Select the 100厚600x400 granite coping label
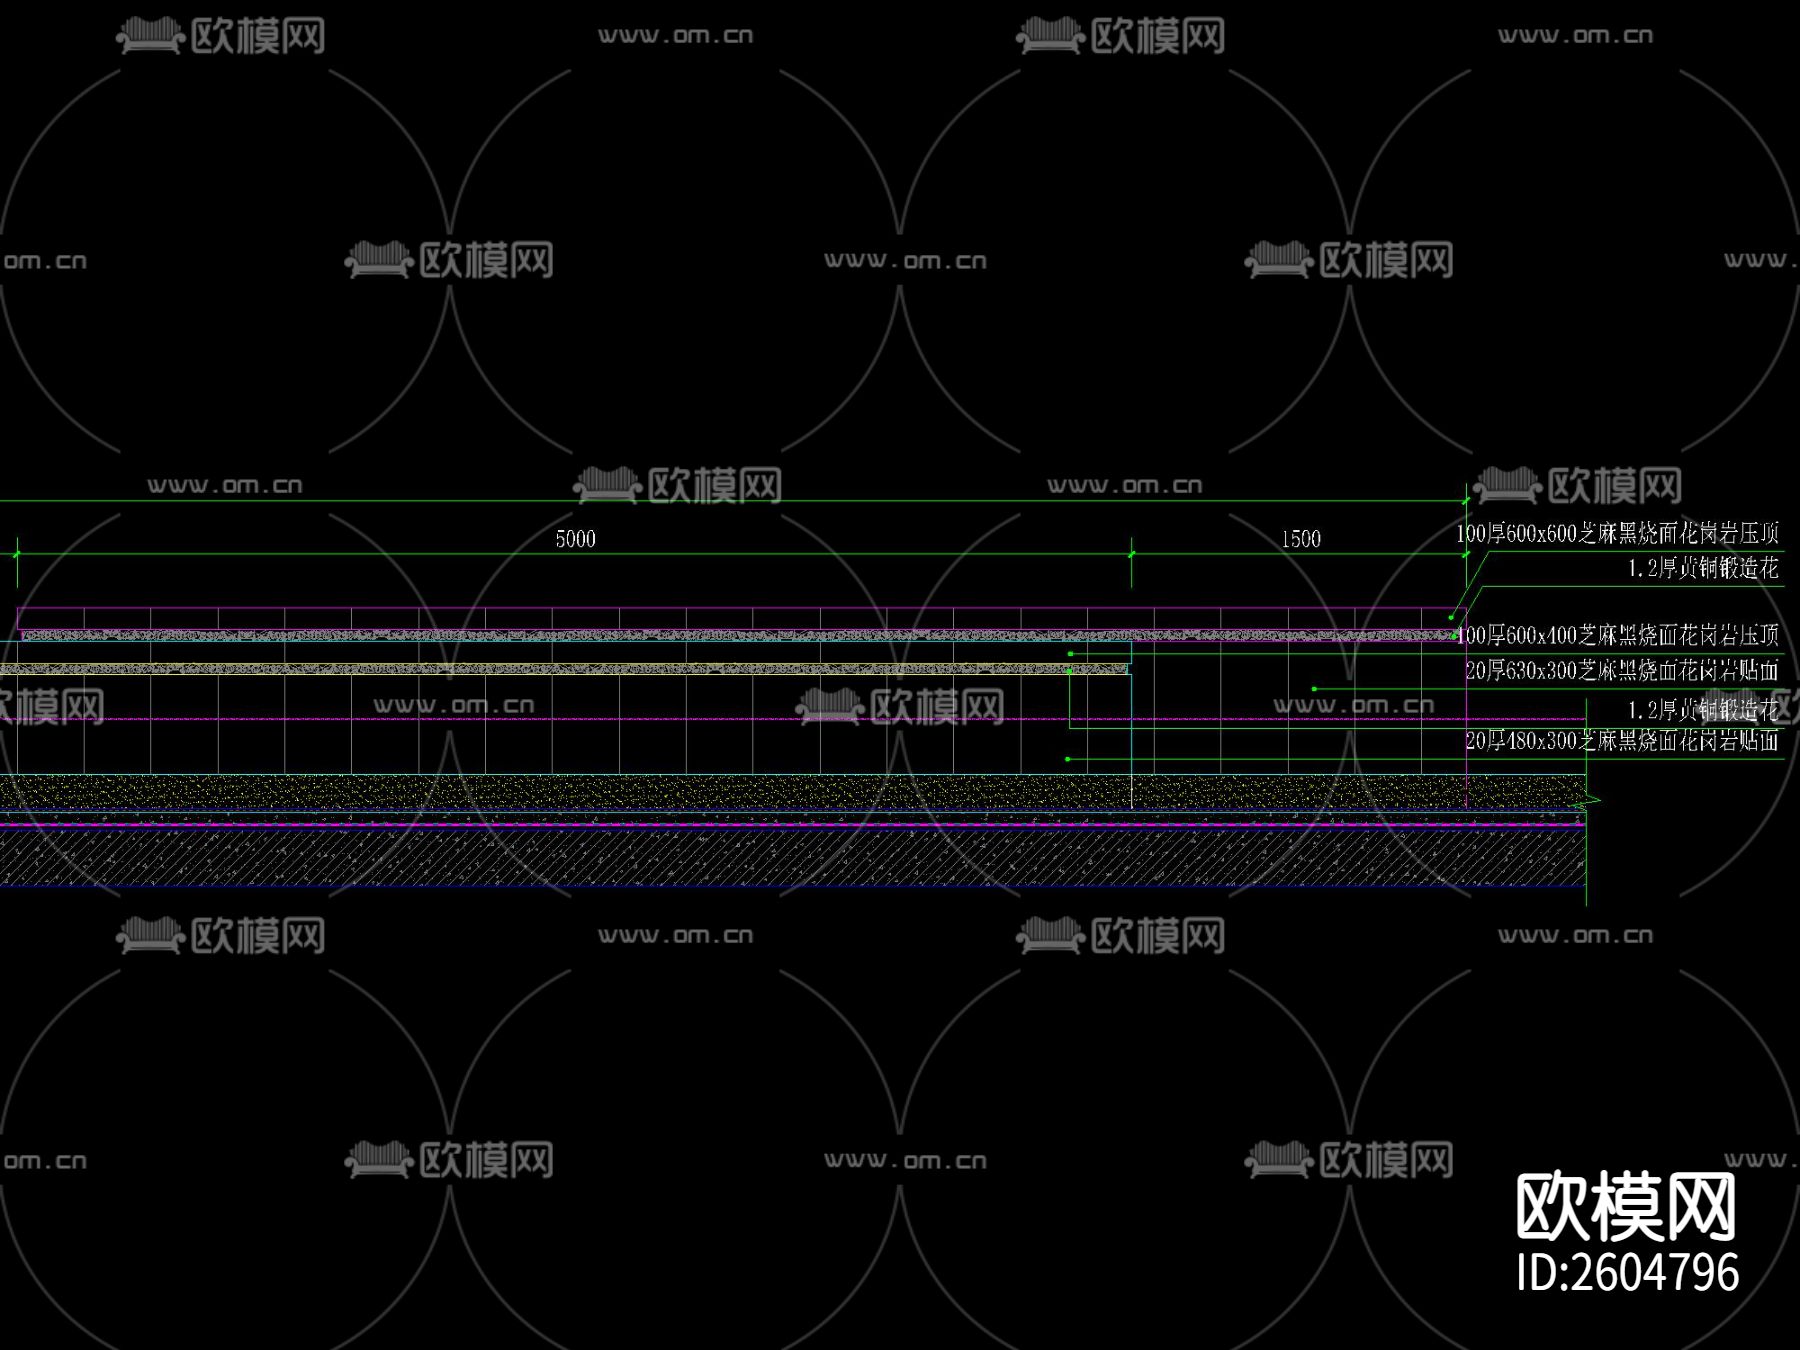 click(1617, 635)
